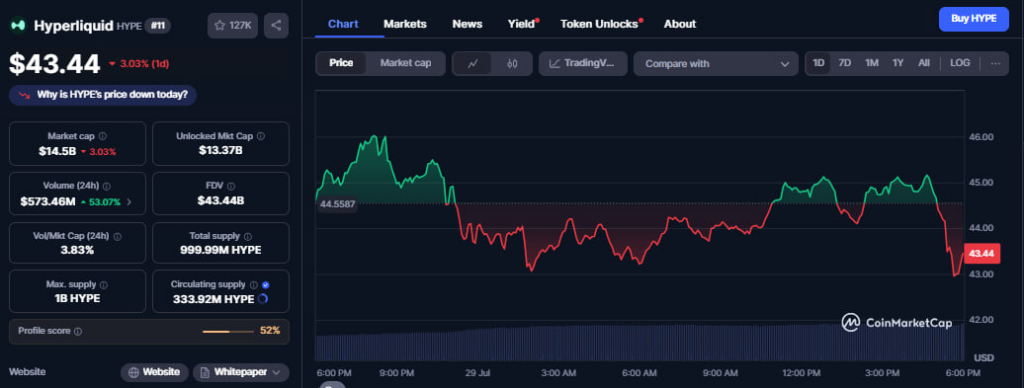This screenshot has width=1024, height=388.
Task: Select the line chart icon
Action: (473, 63)
